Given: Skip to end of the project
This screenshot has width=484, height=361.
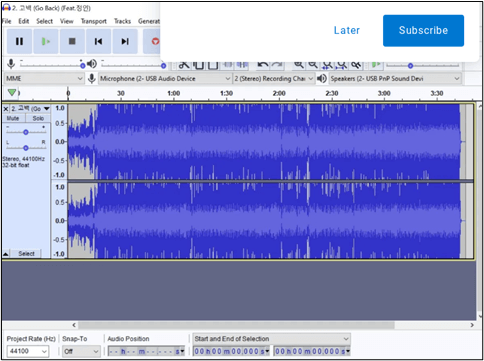Looking at the screenshot, I should pyautogui.click(x=125, y=41).
